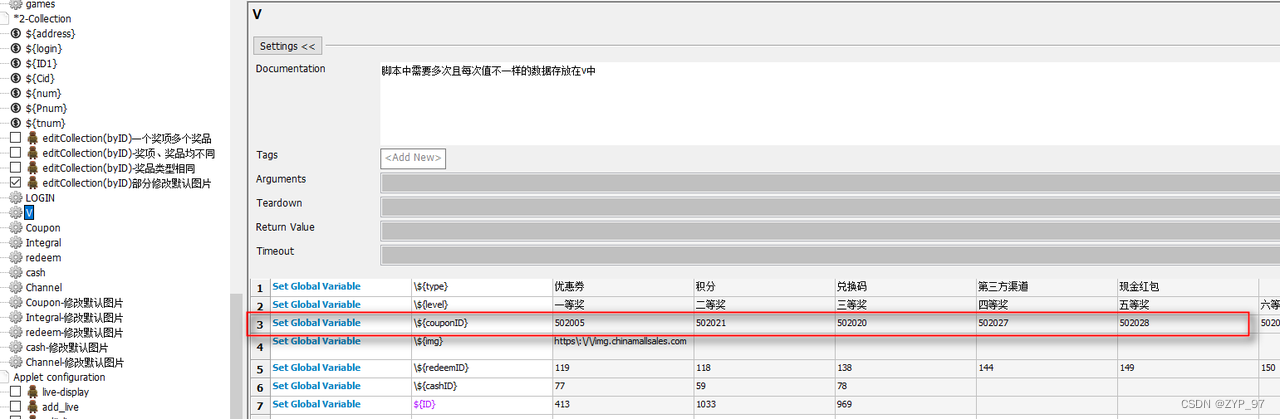Select row header number 5
The height and width of the screenshot is (419, 1280).
point(260,369)
